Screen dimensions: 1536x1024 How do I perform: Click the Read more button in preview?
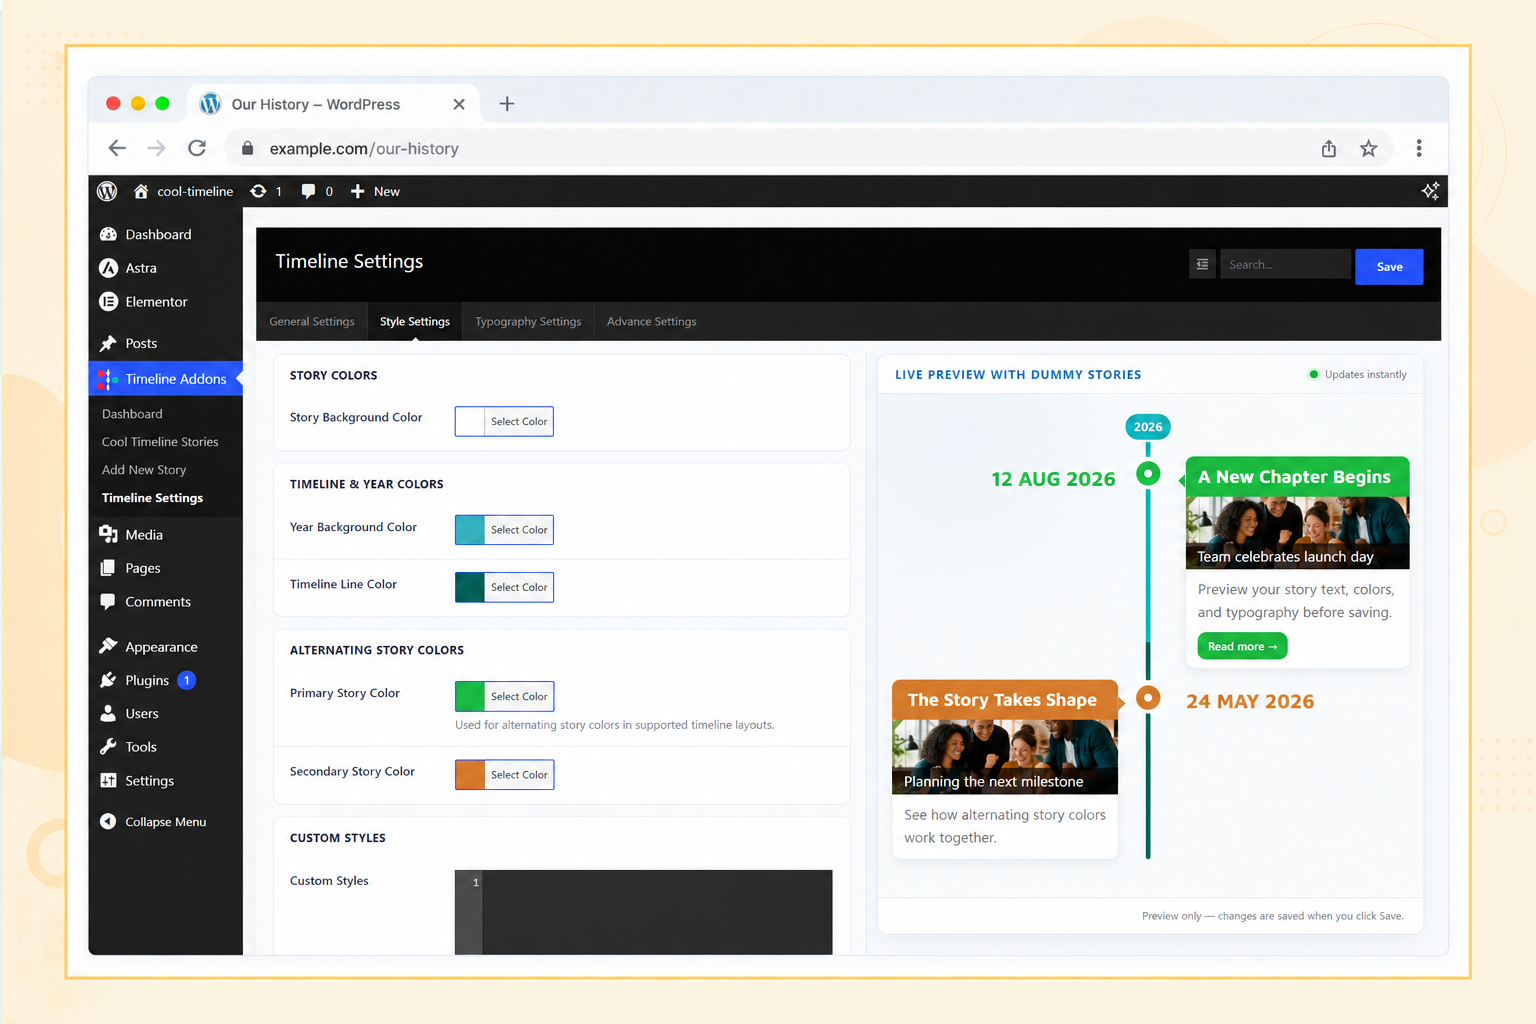[x=1242, y=647]
